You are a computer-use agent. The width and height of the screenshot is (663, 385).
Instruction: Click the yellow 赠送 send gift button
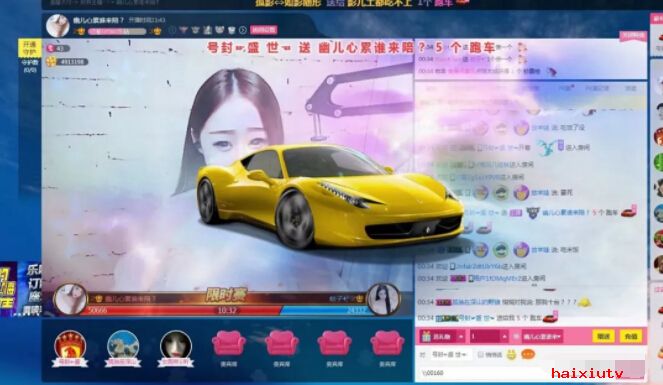click(x=603, y=336)
